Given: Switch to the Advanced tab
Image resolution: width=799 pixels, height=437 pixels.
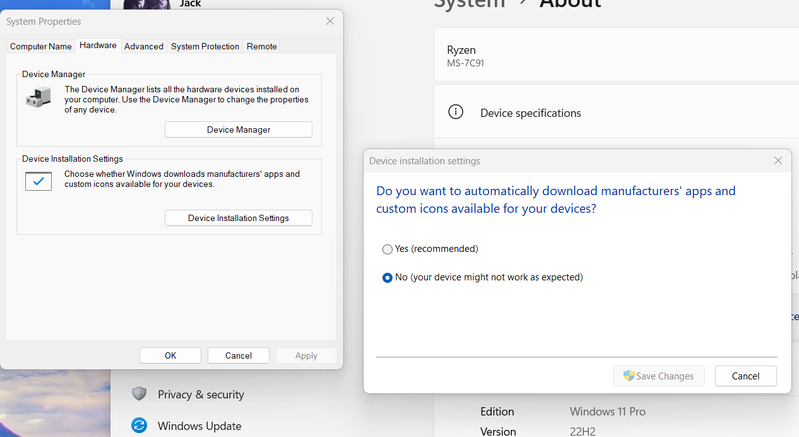Looking at the screenshot, I should [x=144, y=46].
